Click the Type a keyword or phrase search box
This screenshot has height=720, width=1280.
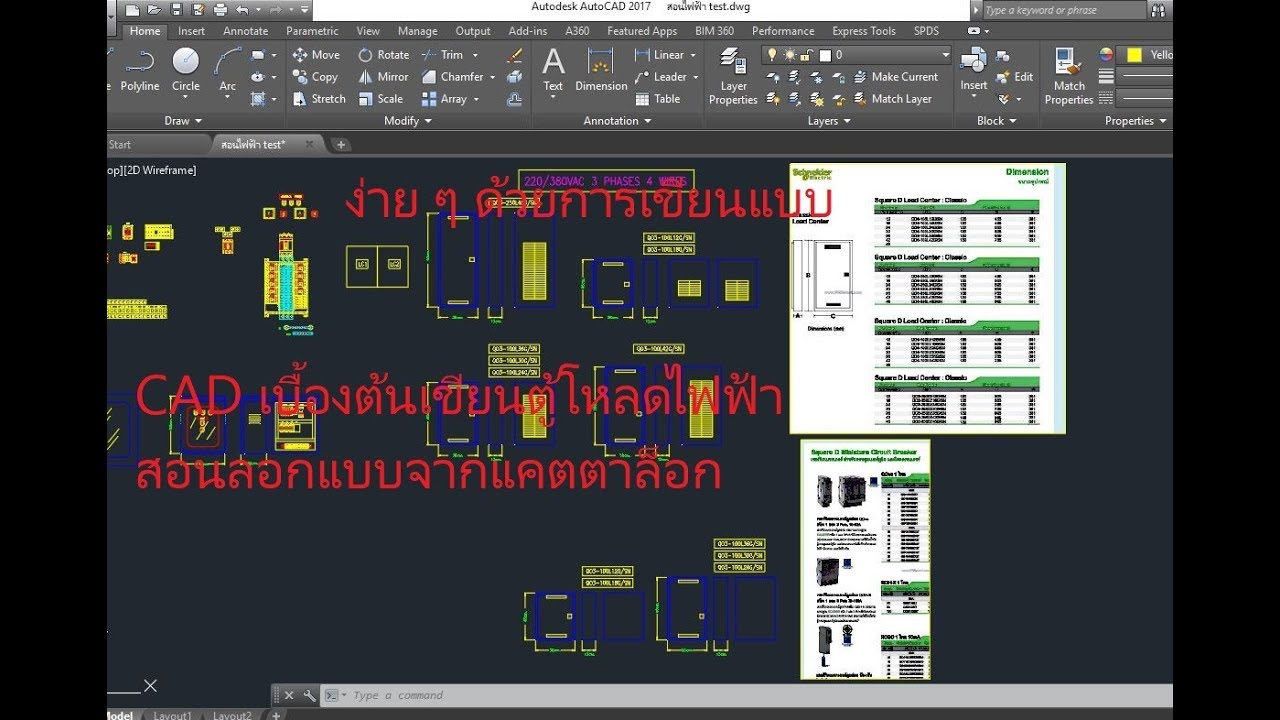coord(1064,10)
